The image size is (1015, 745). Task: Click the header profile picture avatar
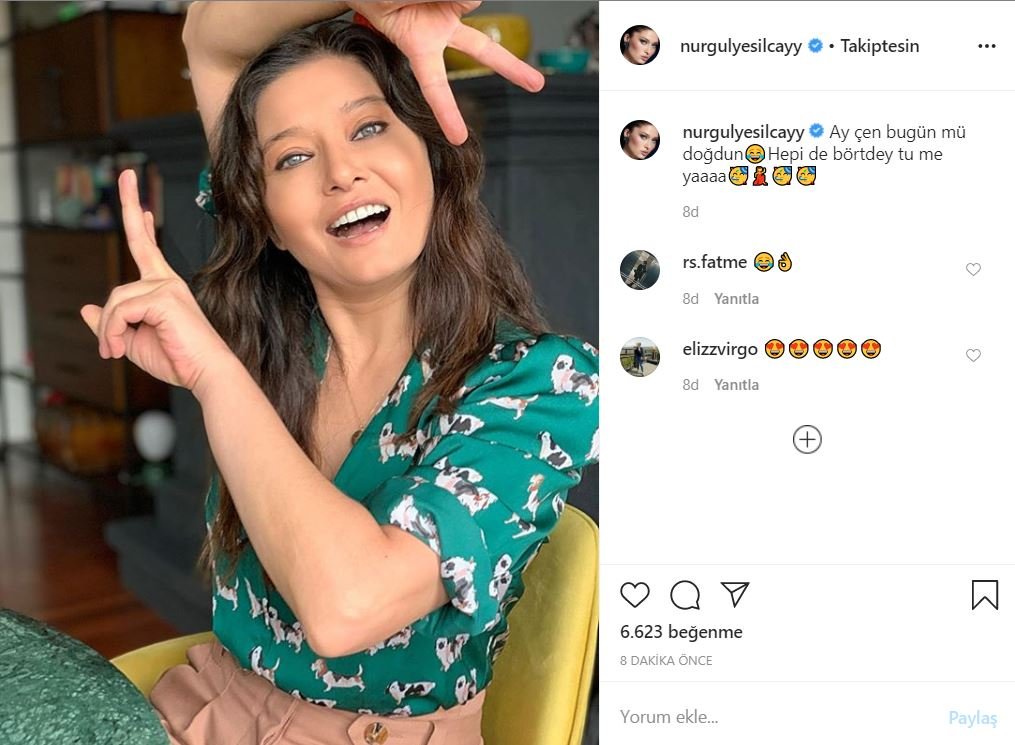640,46
